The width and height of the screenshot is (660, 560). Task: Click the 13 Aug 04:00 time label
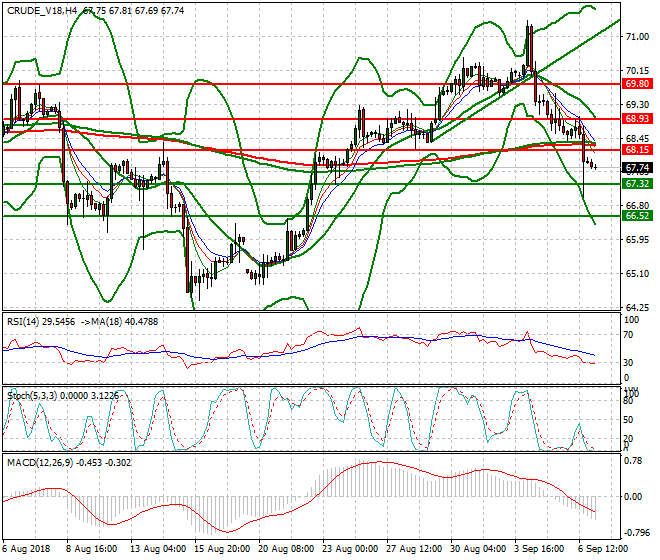158,549
